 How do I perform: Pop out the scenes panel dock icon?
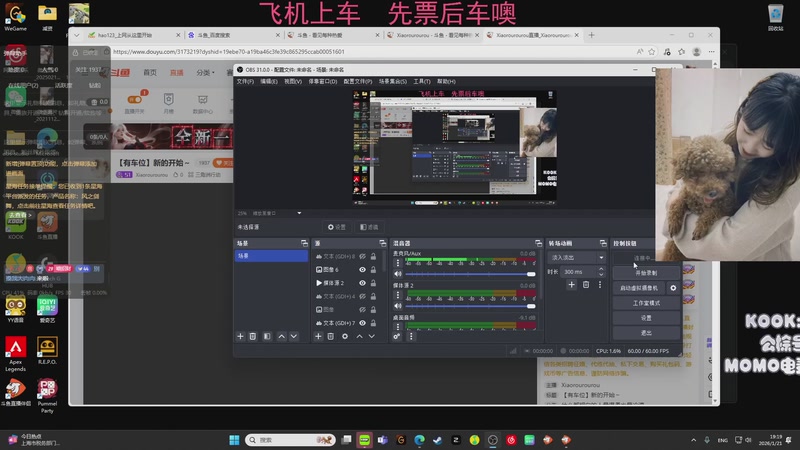(304, 243)
